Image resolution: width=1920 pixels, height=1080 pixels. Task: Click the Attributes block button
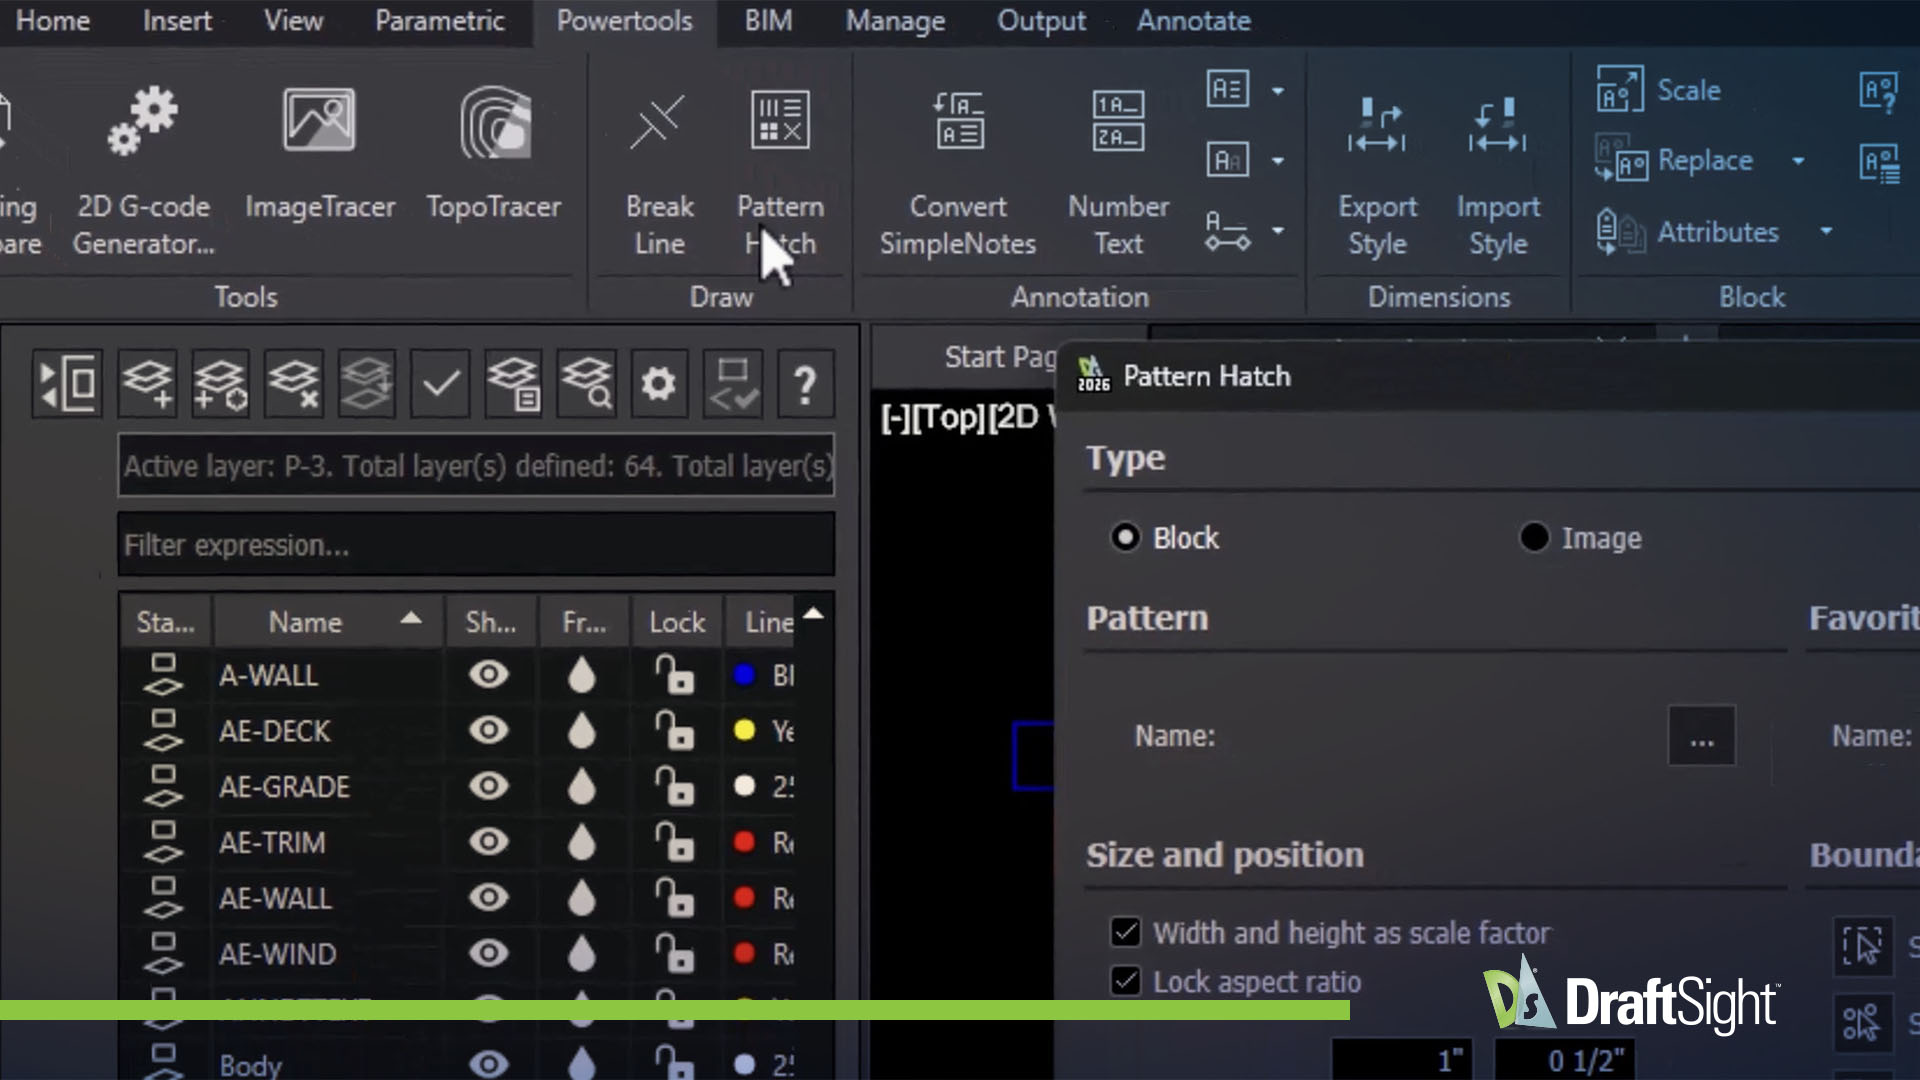click(1688, 232)
